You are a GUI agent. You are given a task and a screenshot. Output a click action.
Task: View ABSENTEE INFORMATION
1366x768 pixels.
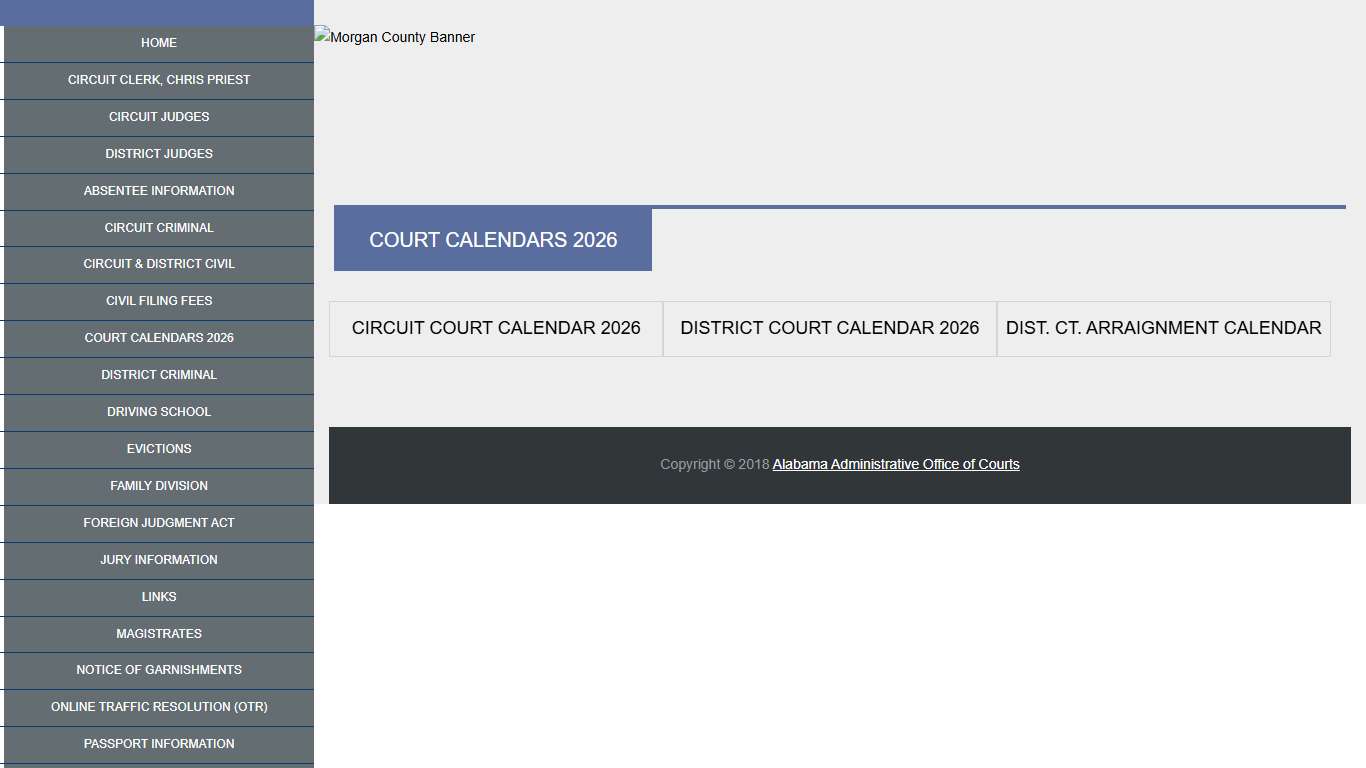click(158, 191)
